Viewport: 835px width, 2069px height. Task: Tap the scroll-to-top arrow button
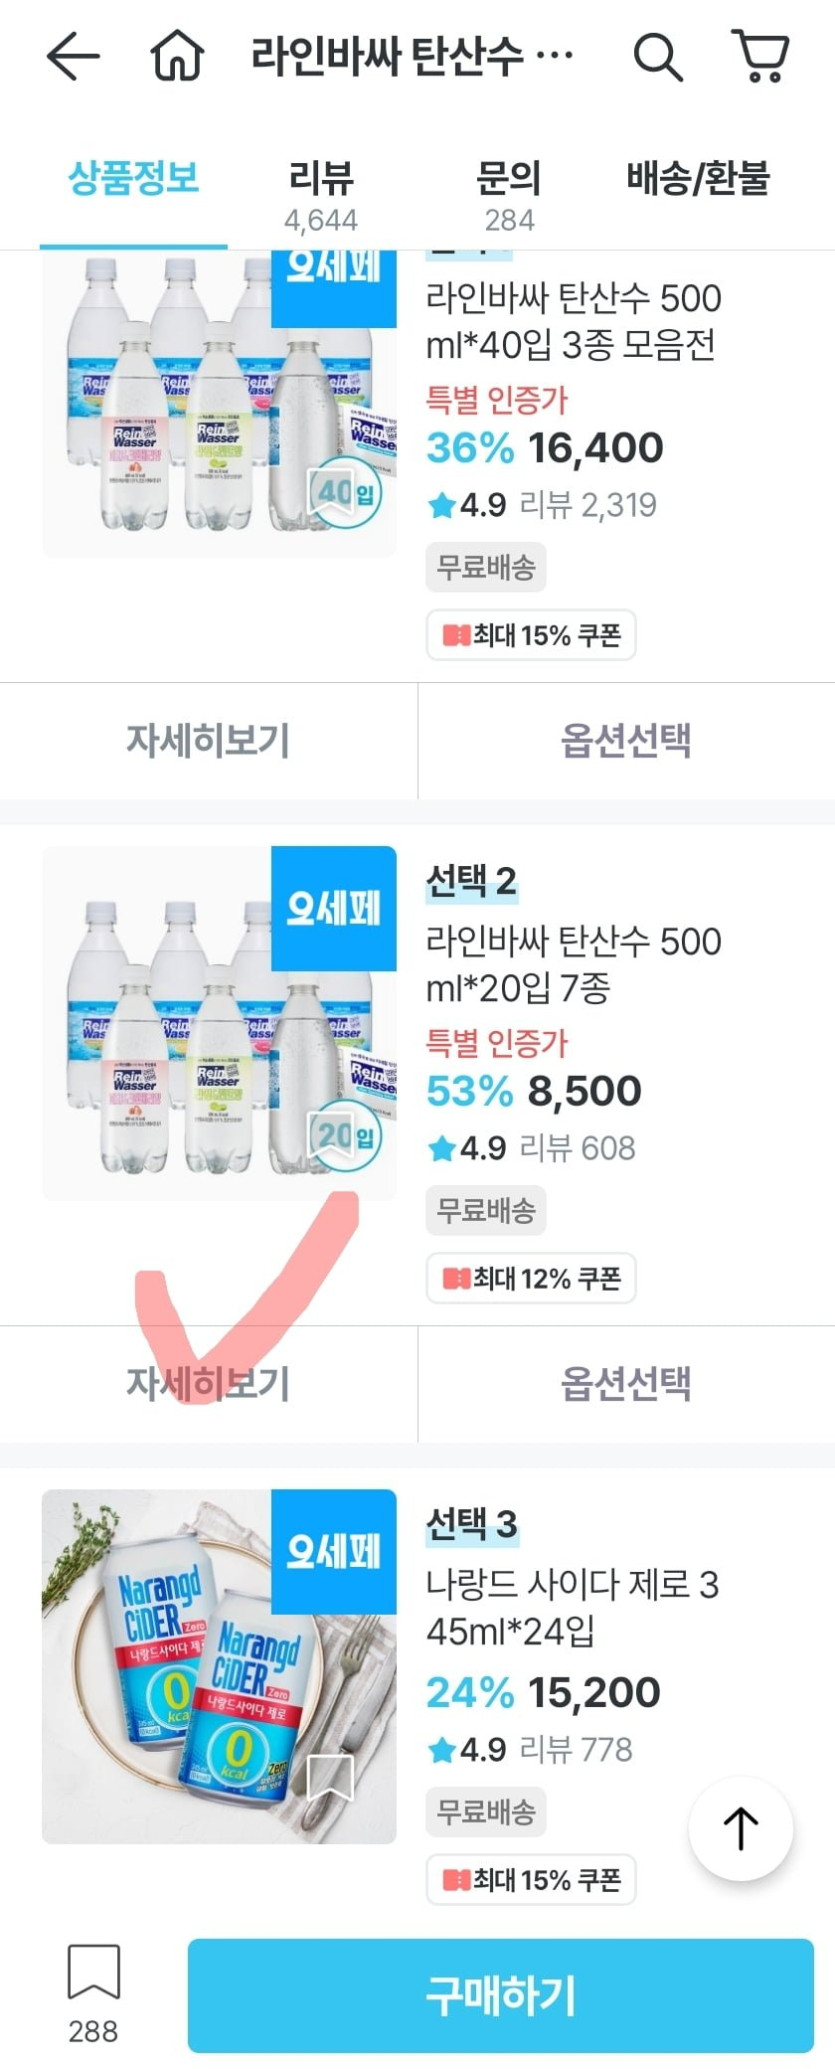[740, 1829]
